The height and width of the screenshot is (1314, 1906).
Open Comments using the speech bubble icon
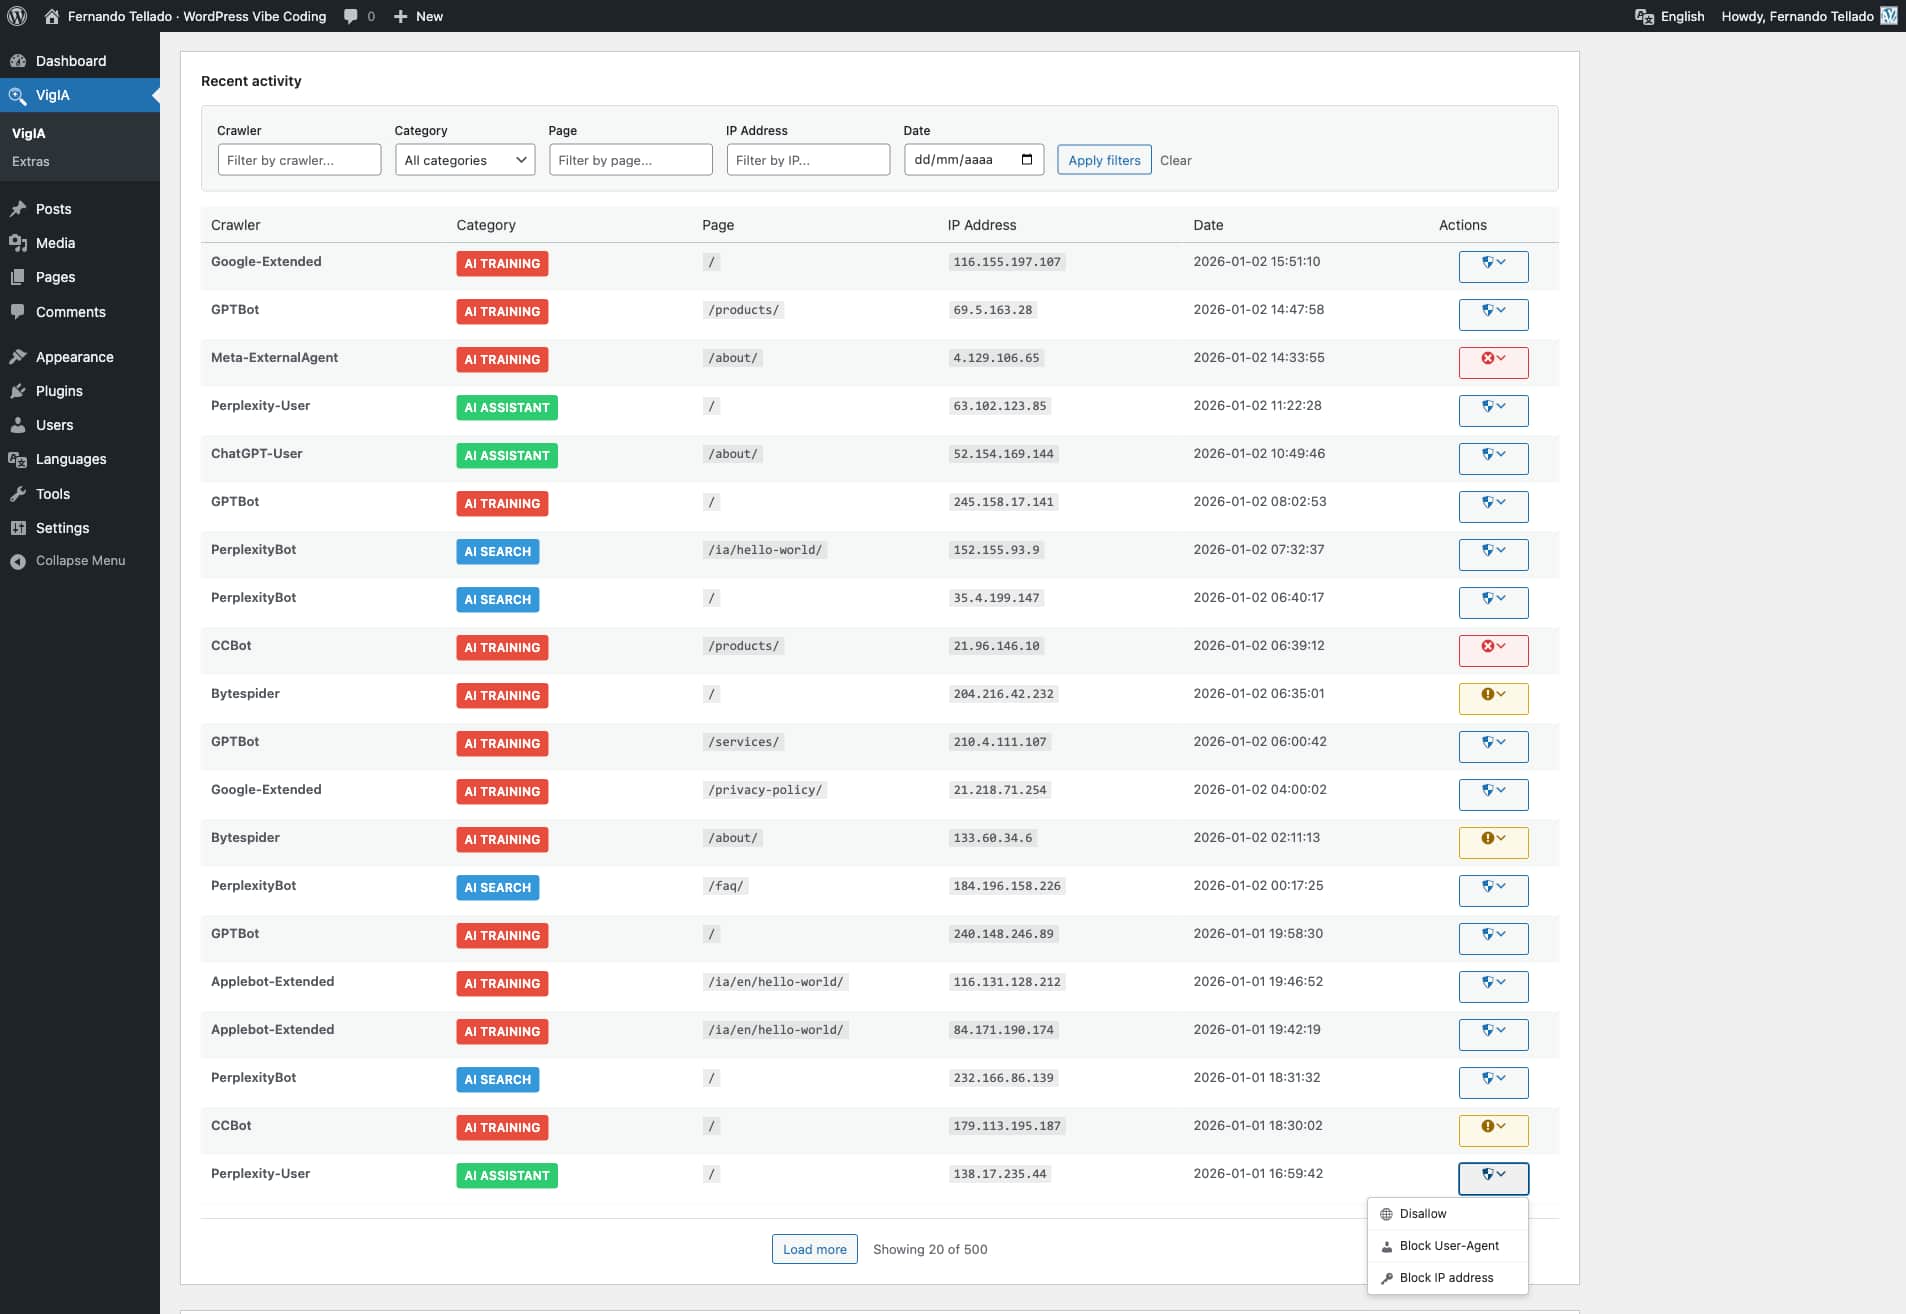pyautogui.click(x=20, y=312)
